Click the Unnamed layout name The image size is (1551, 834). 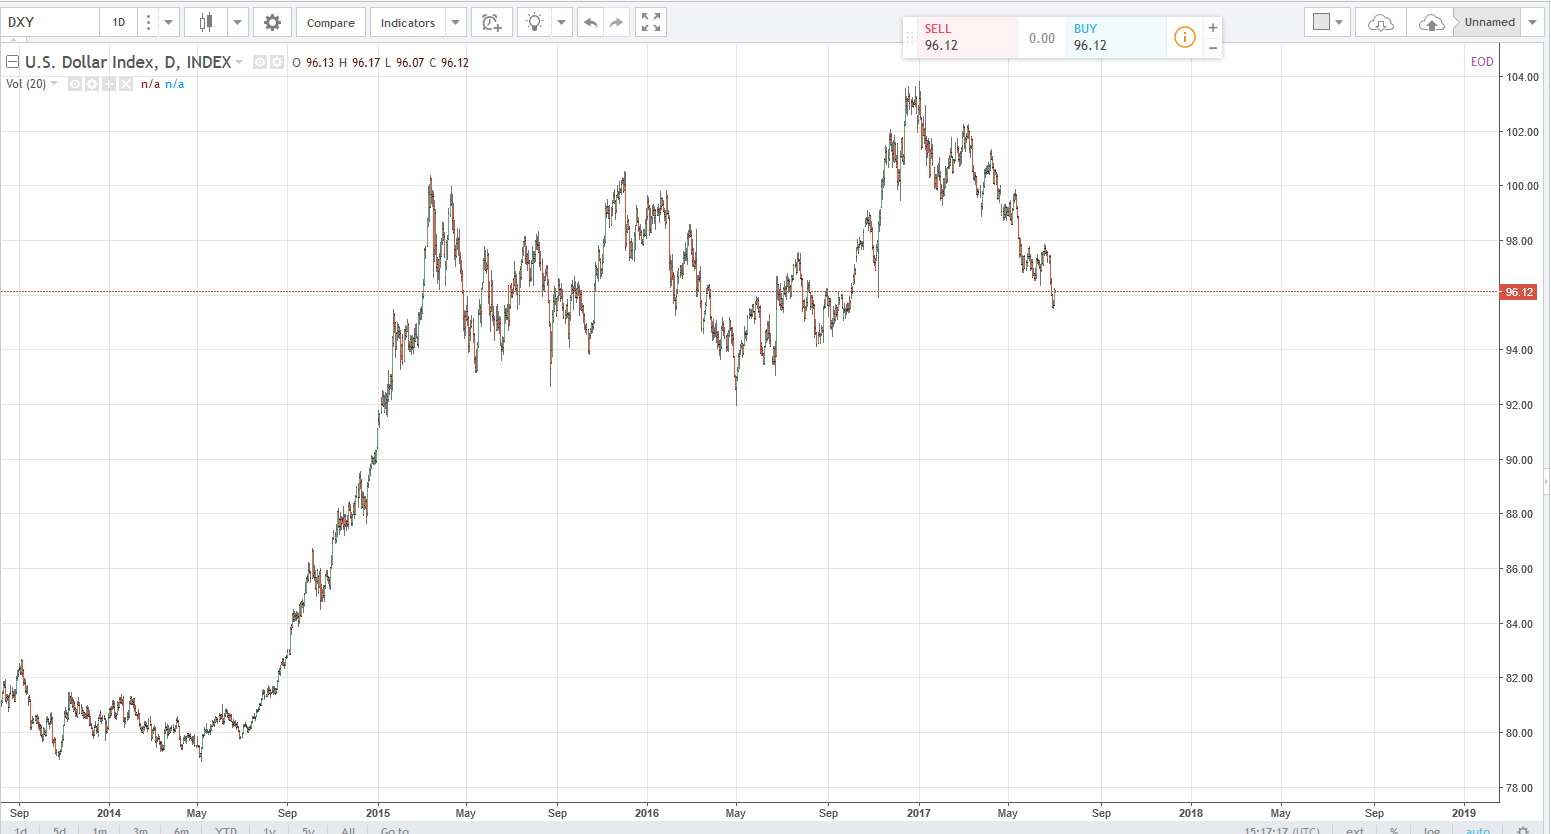click(x=1490, y=22)
